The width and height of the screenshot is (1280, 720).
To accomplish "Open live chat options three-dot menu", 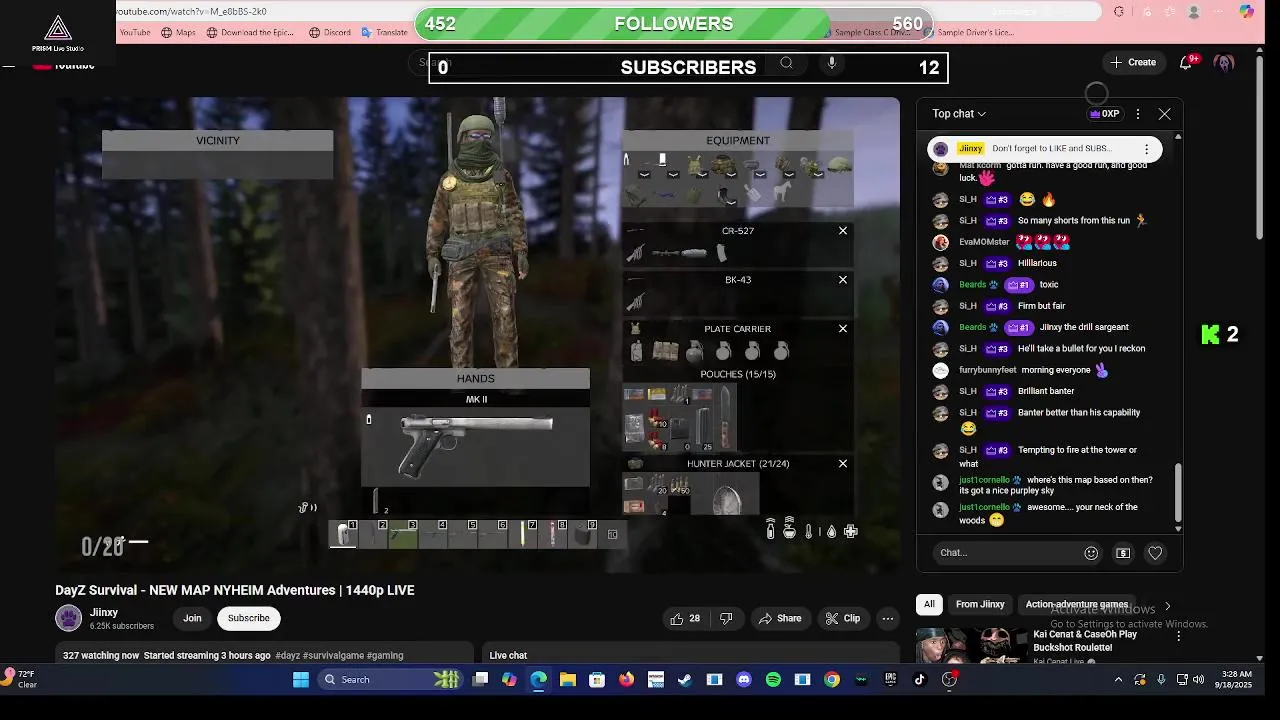I will pos(1138,114).
